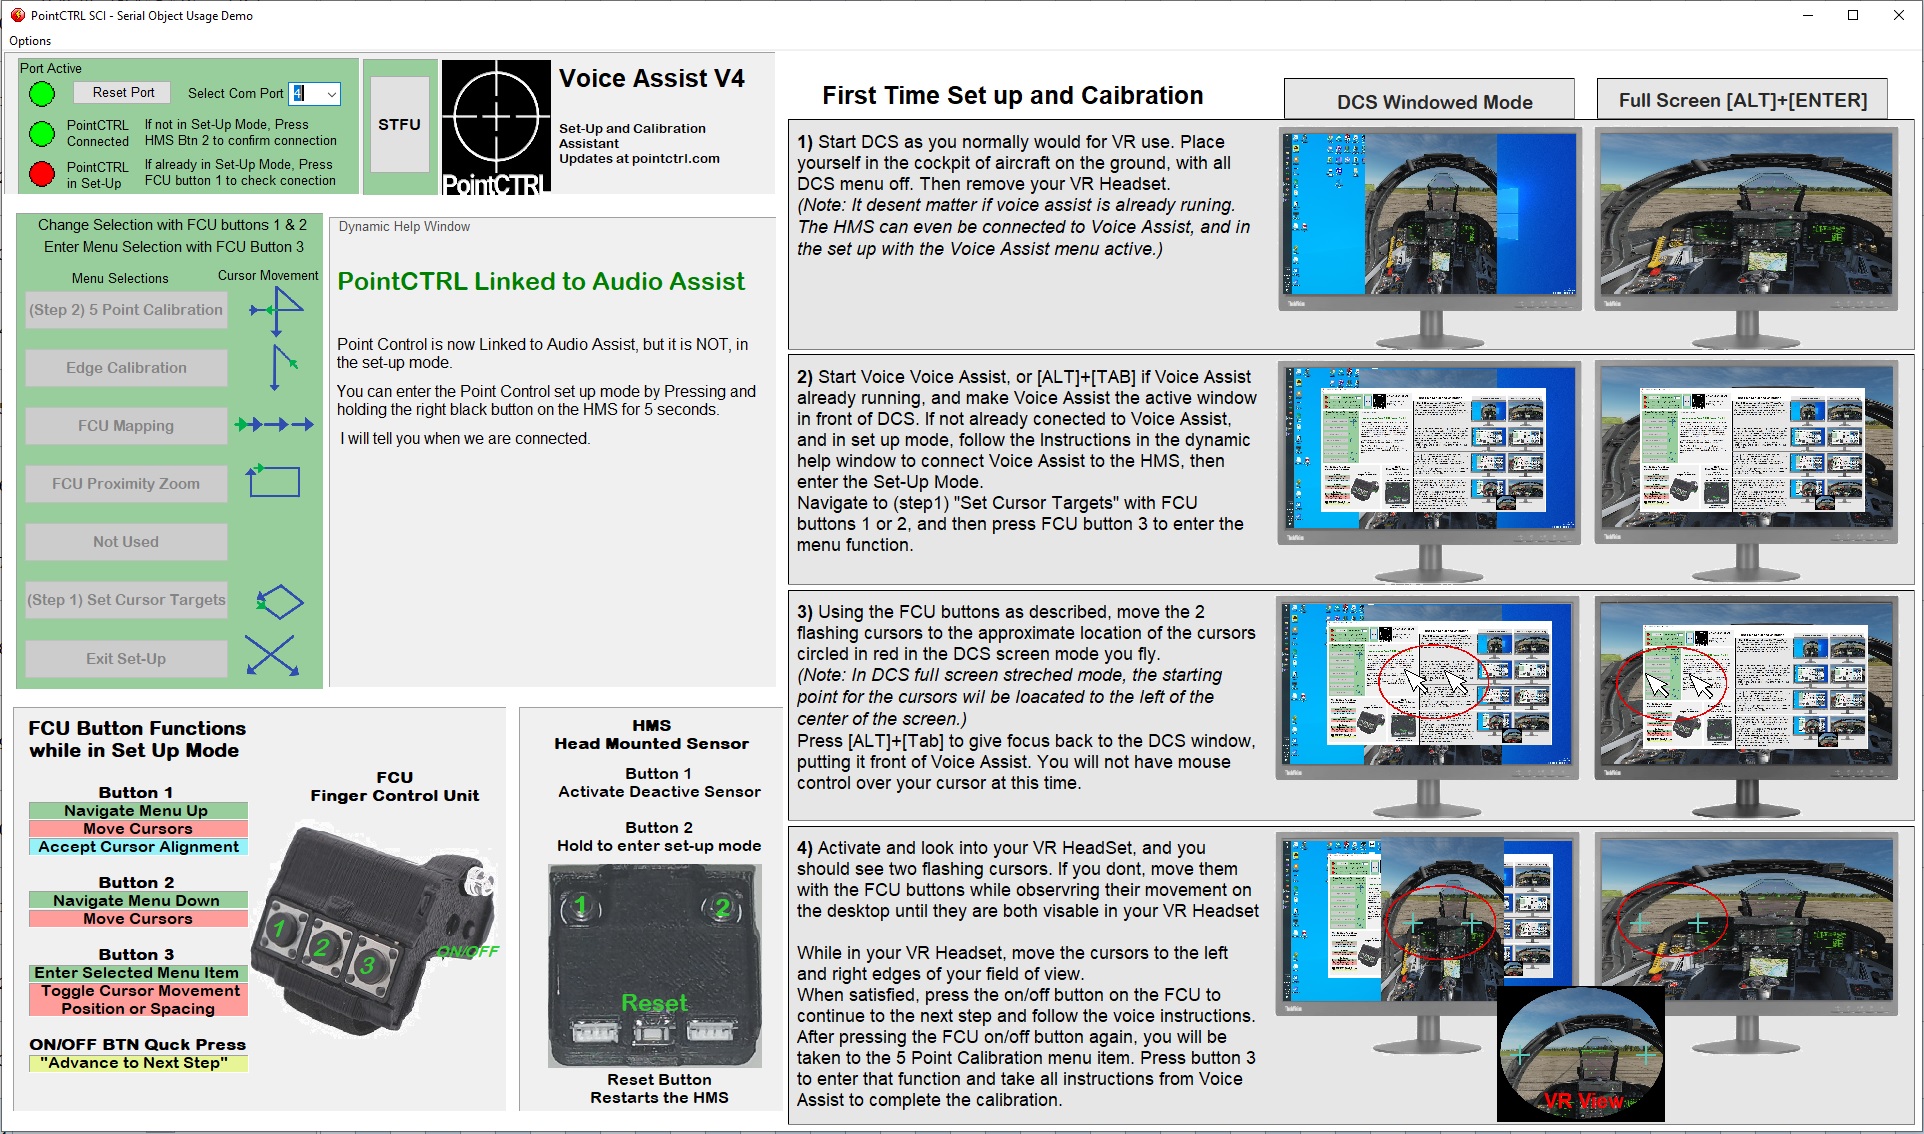Click the Port Active green indicator
Image resolution: width=1924 pixels, height=1134 pixels.
[42, 94]
